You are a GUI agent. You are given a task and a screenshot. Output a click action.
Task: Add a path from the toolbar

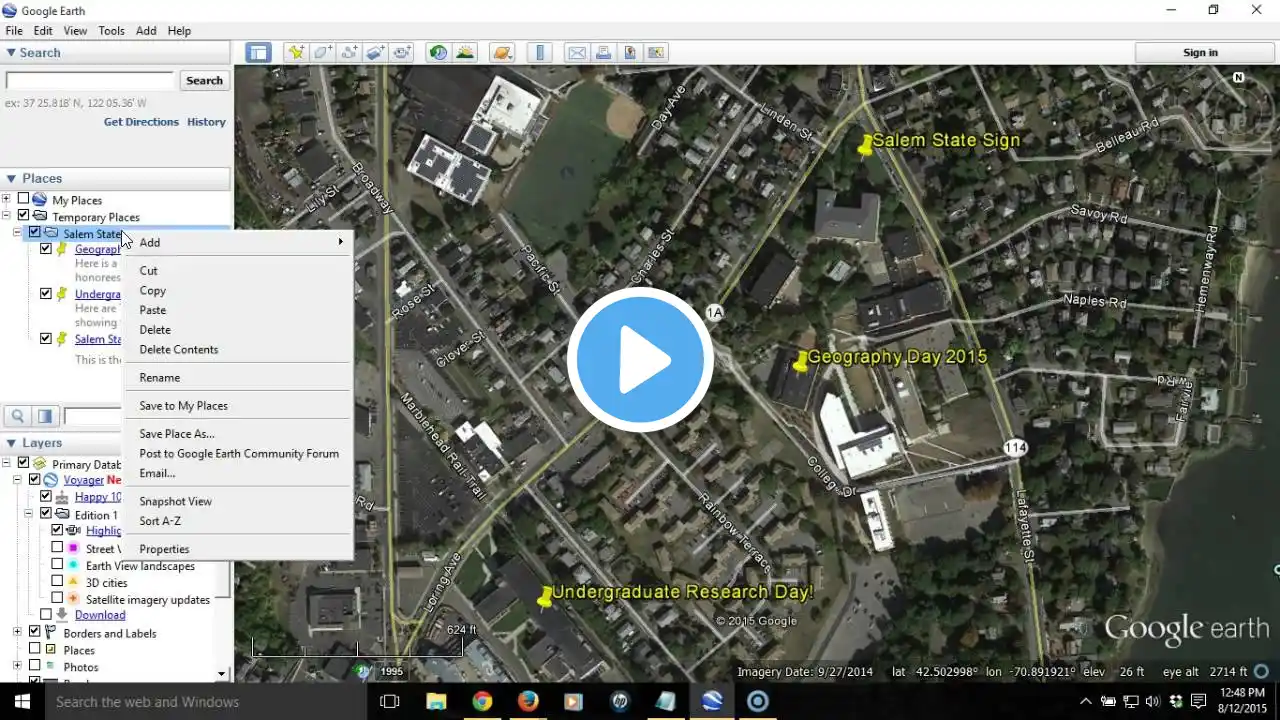click(x=349, y=53)
